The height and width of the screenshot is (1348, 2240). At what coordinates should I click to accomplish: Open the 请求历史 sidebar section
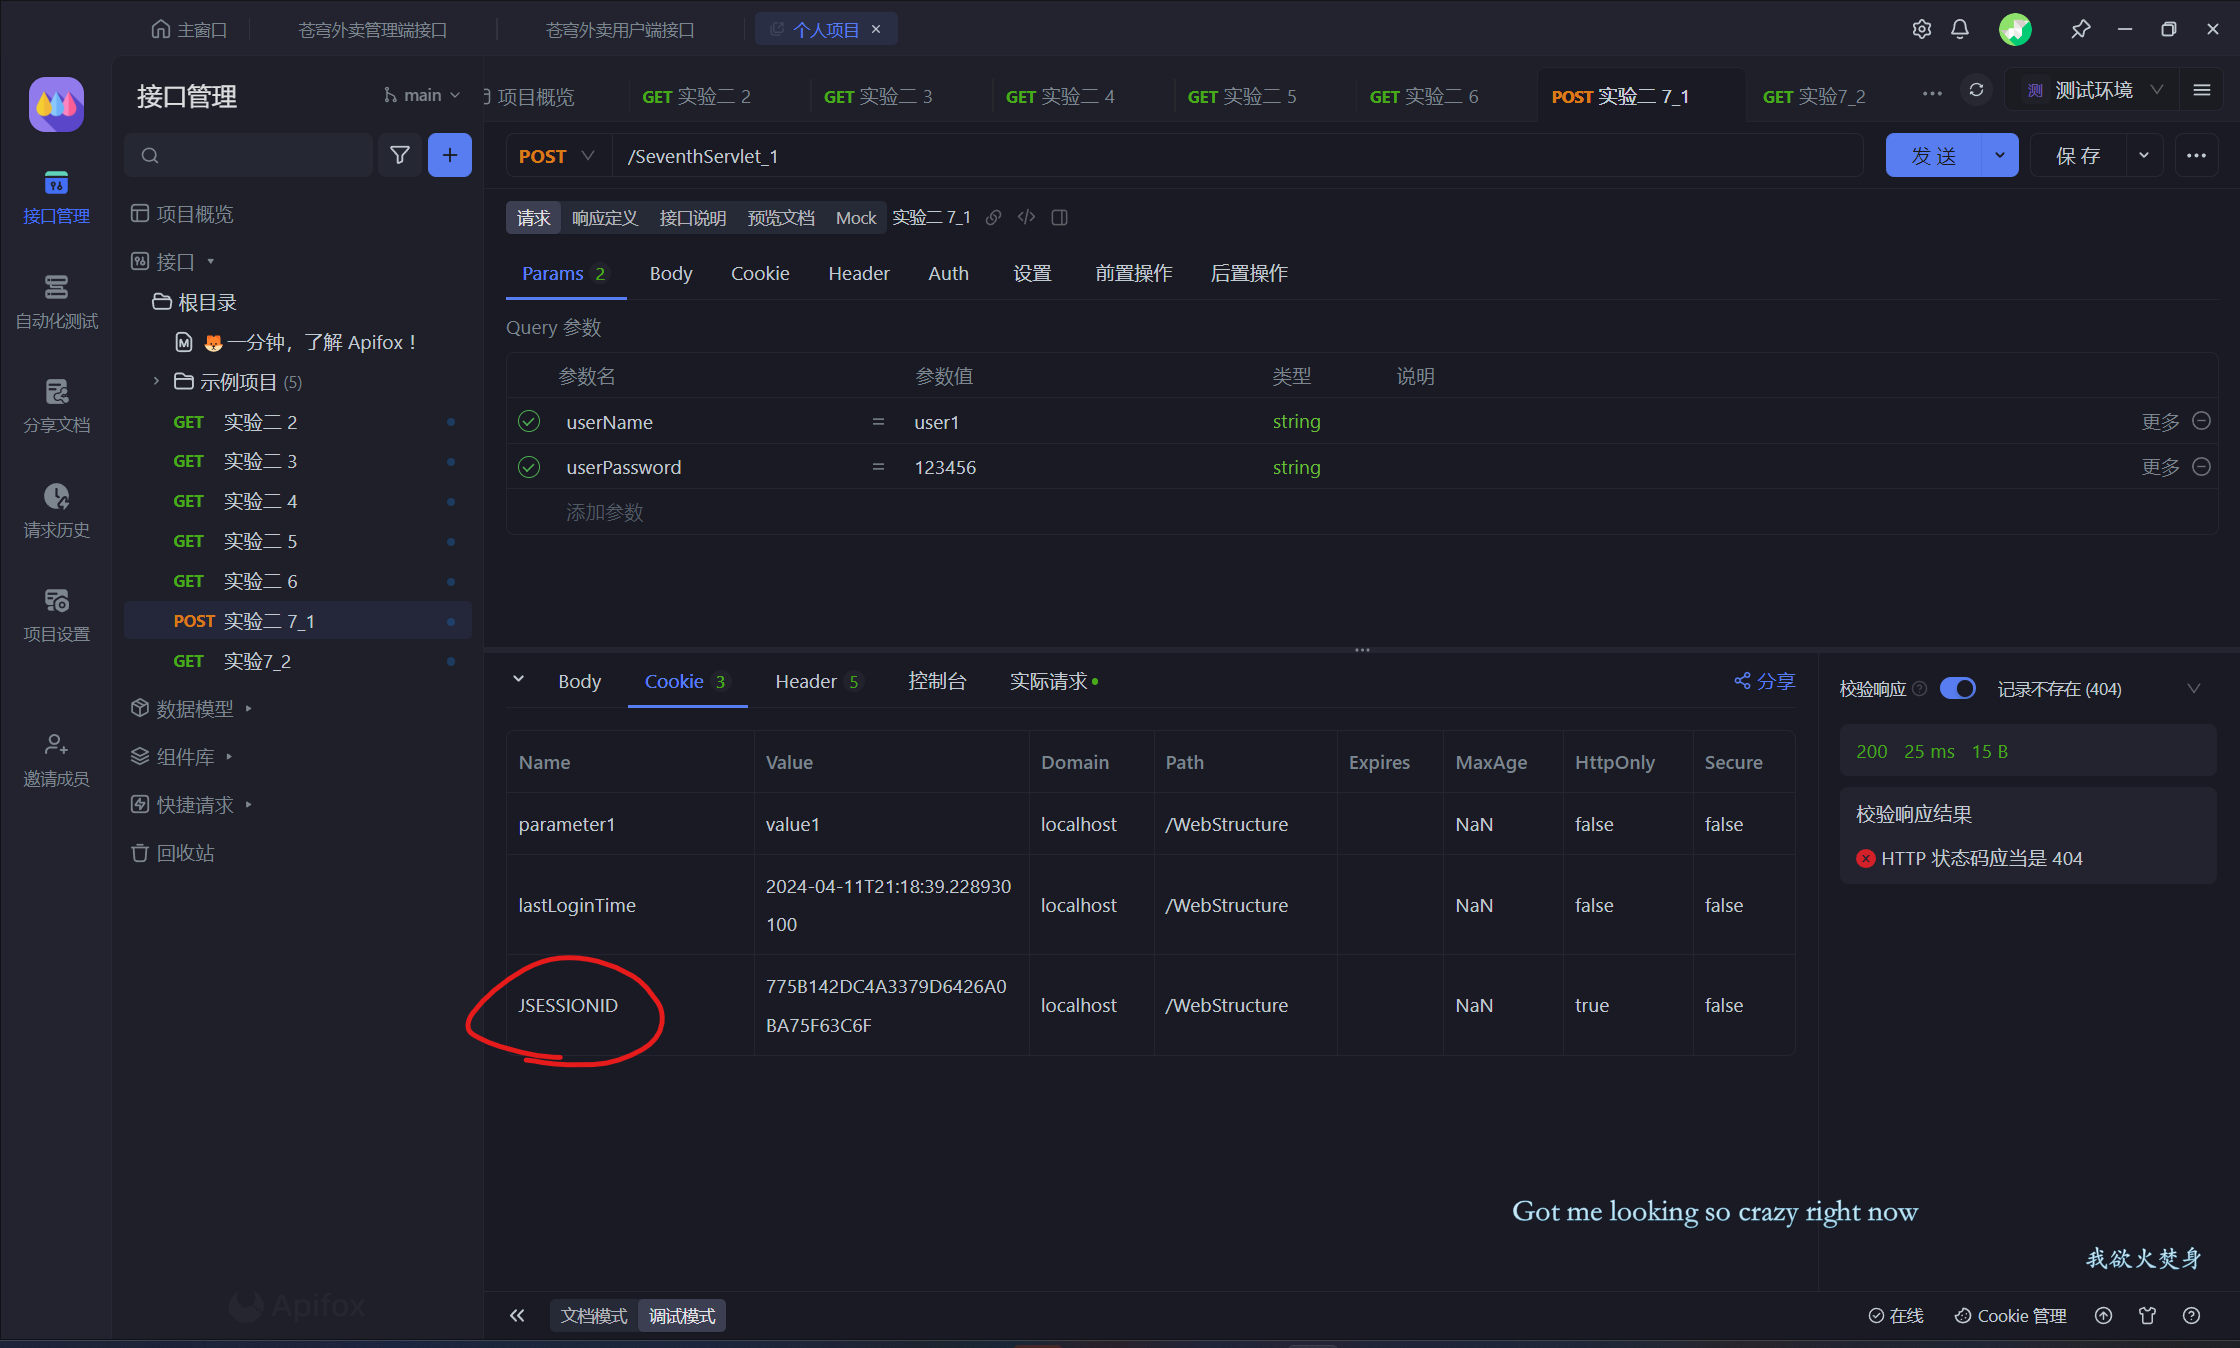coord(56,512)
